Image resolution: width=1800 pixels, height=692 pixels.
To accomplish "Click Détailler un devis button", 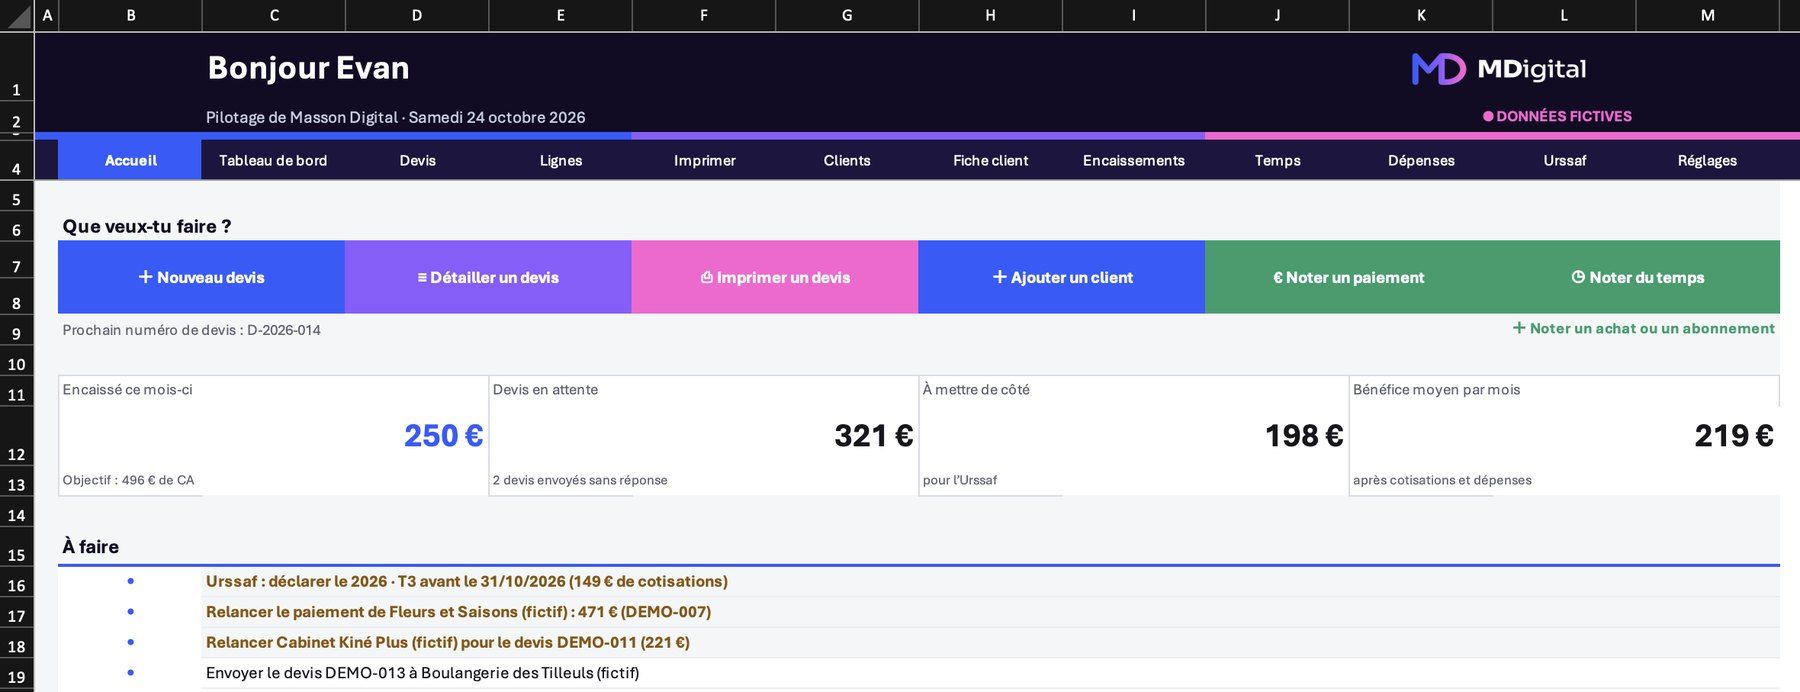I will pos(488,277).
